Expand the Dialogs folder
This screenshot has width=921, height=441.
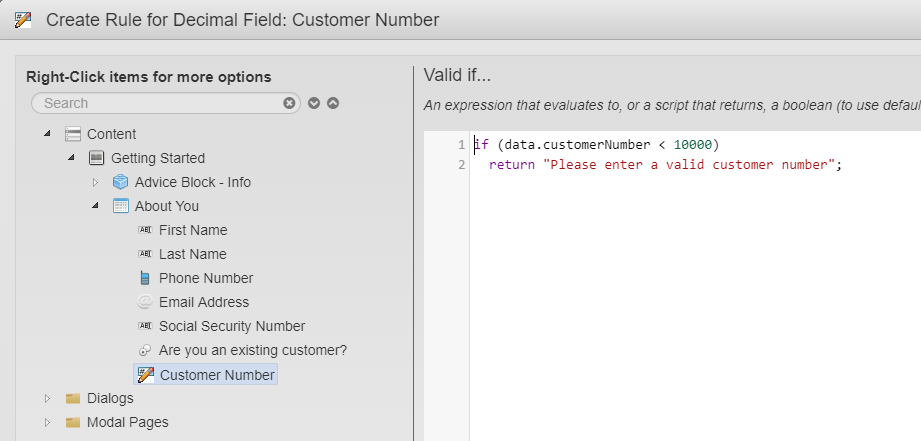pos(48,399)
